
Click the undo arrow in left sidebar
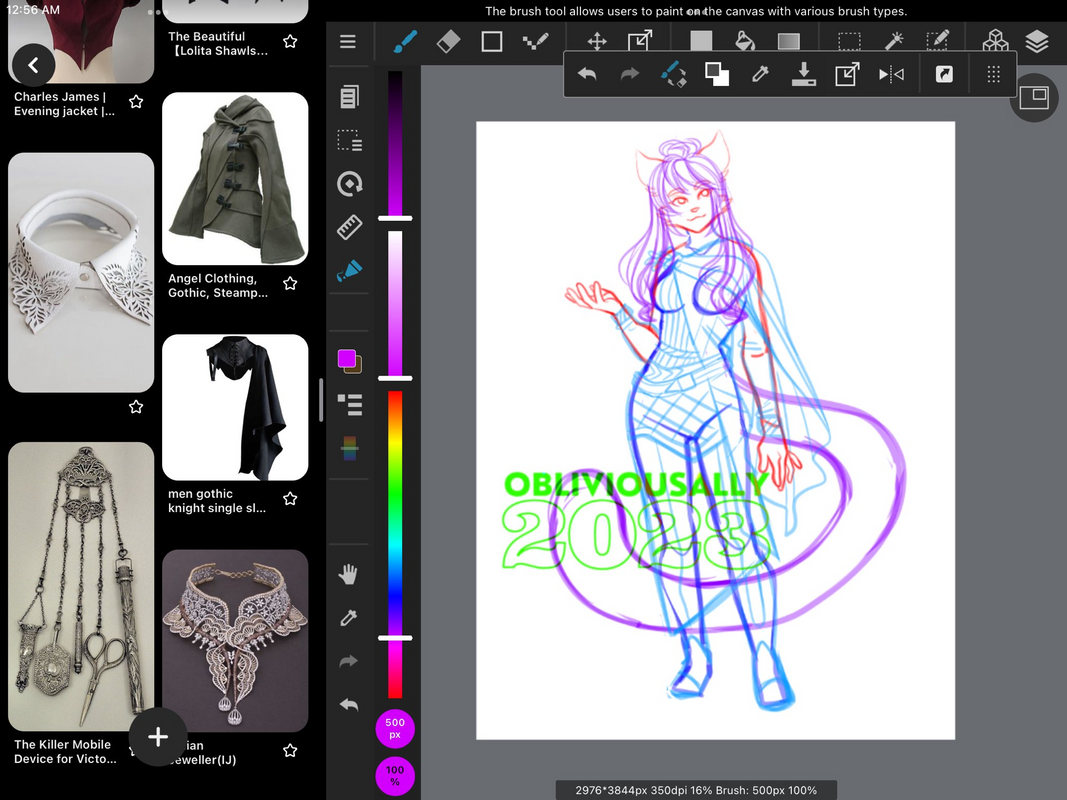point(348,704)
